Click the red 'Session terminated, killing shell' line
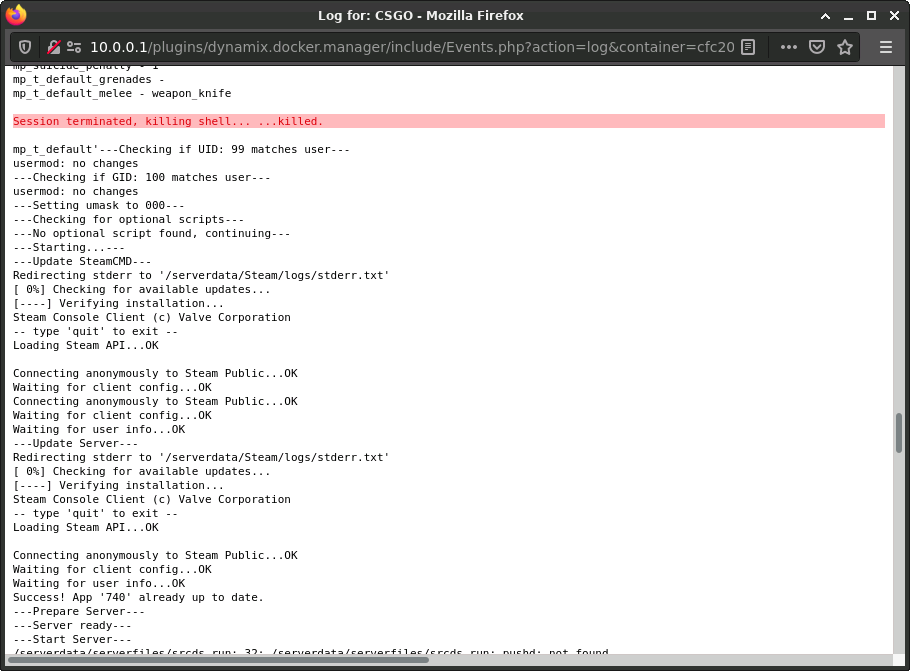 click(x=449, y=121)
